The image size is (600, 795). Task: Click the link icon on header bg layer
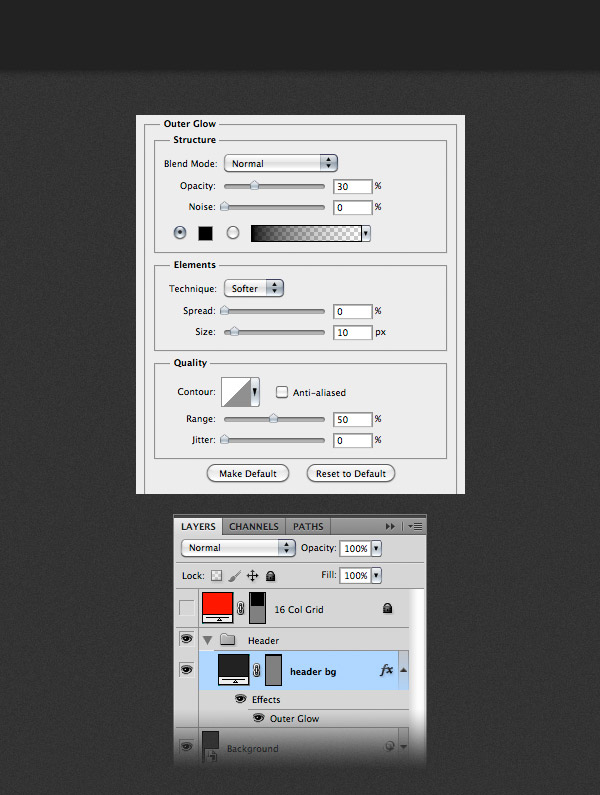click(x=257, y=670)
